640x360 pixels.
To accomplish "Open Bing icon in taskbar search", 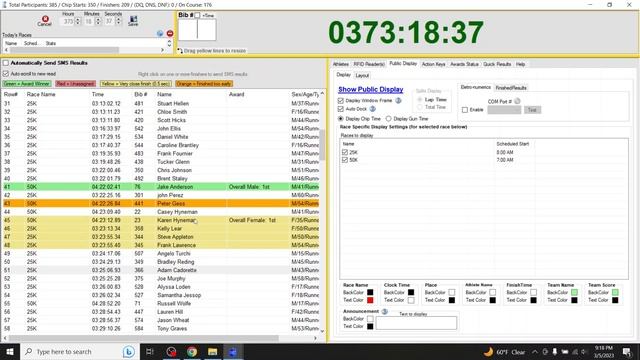I will 129,351.
